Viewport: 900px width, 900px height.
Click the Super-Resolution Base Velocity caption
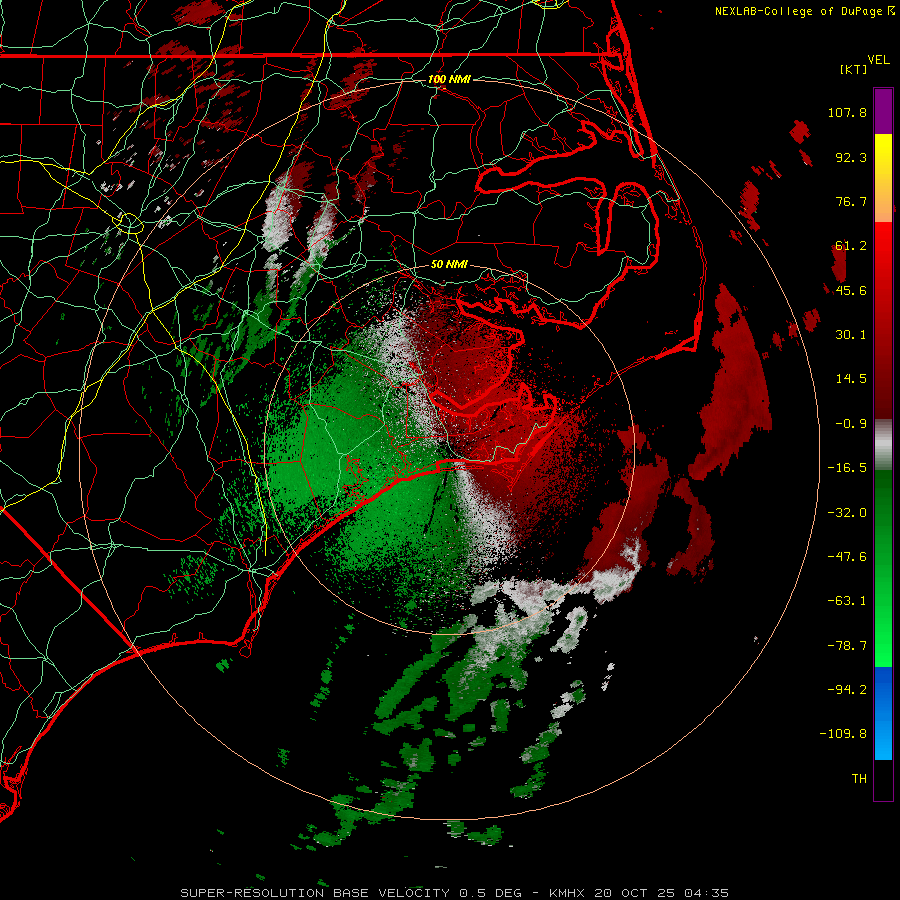pyautogui.click(x=455, y=893)
